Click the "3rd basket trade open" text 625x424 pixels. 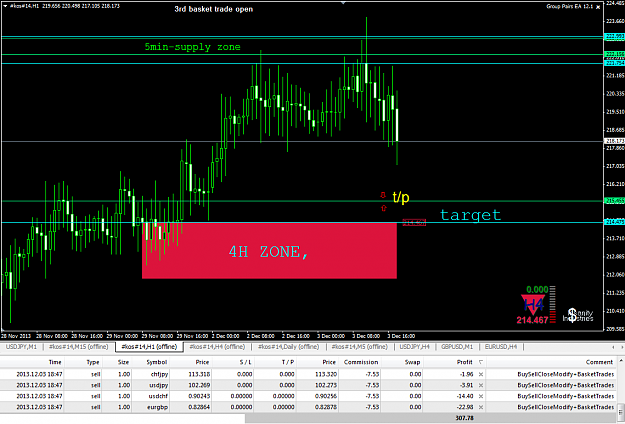pyautogui.click(x=213, y=9)
